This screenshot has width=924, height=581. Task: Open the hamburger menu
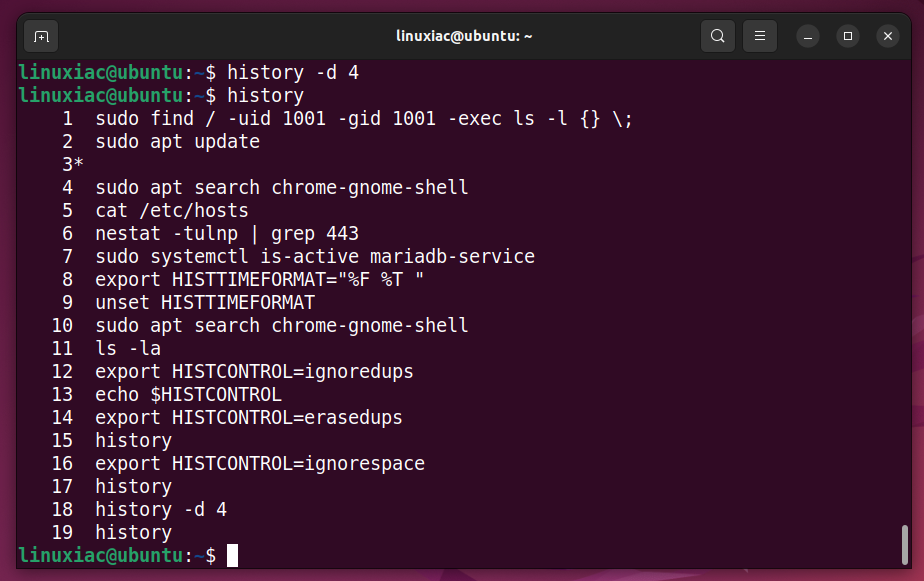coord(760,37)
